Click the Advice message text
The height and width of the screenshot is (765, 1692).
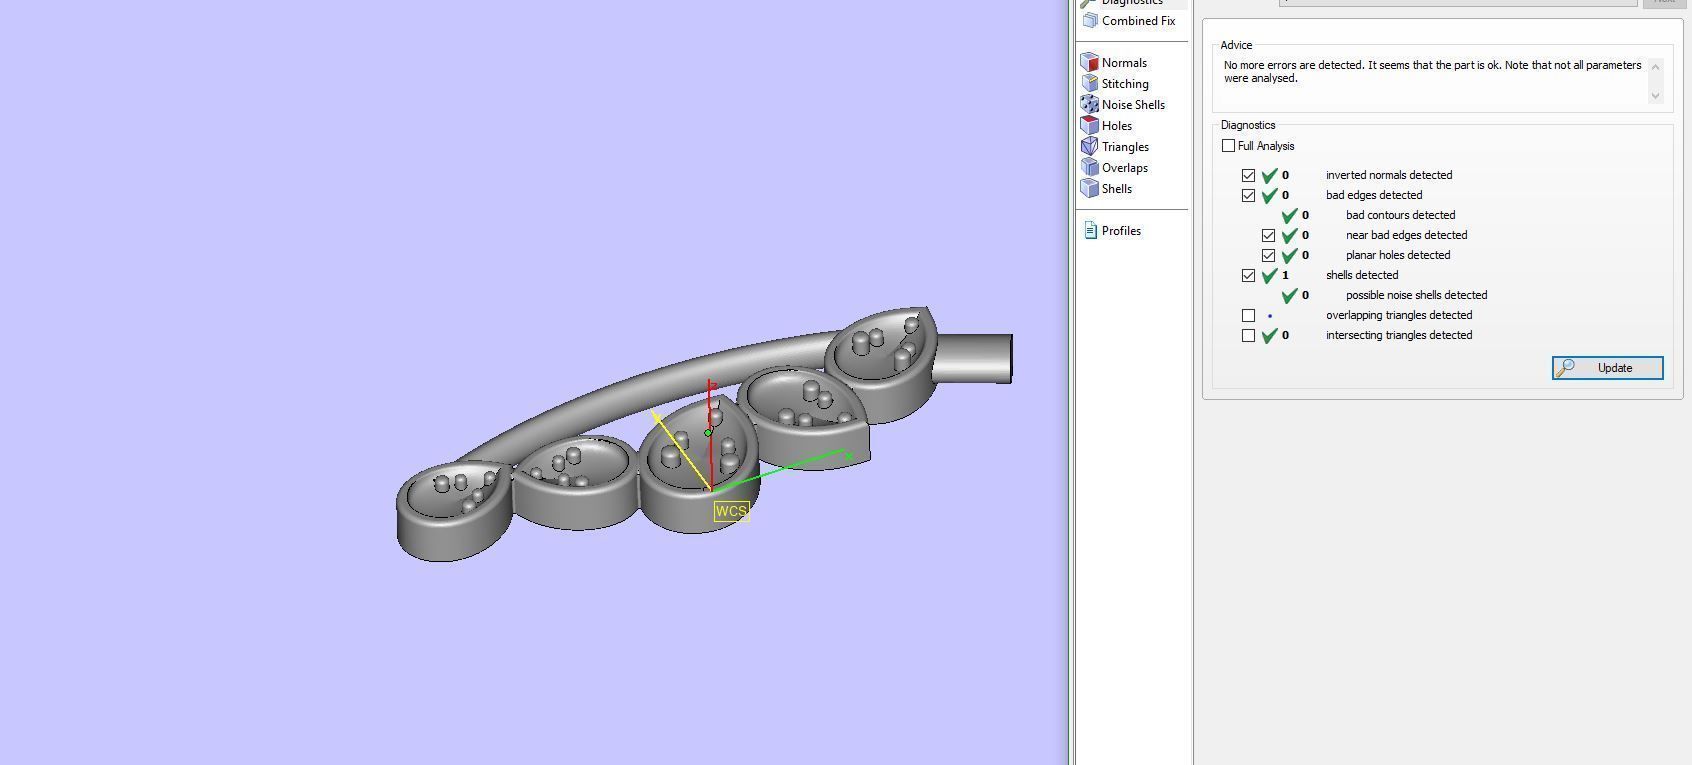(x=1432, y=72)
